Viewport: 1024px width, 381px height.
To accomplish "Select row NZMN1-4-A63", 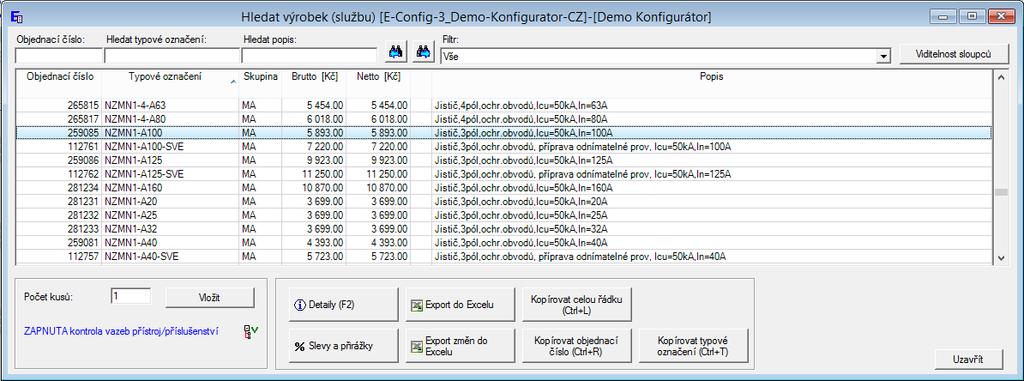I will (504, 105).
